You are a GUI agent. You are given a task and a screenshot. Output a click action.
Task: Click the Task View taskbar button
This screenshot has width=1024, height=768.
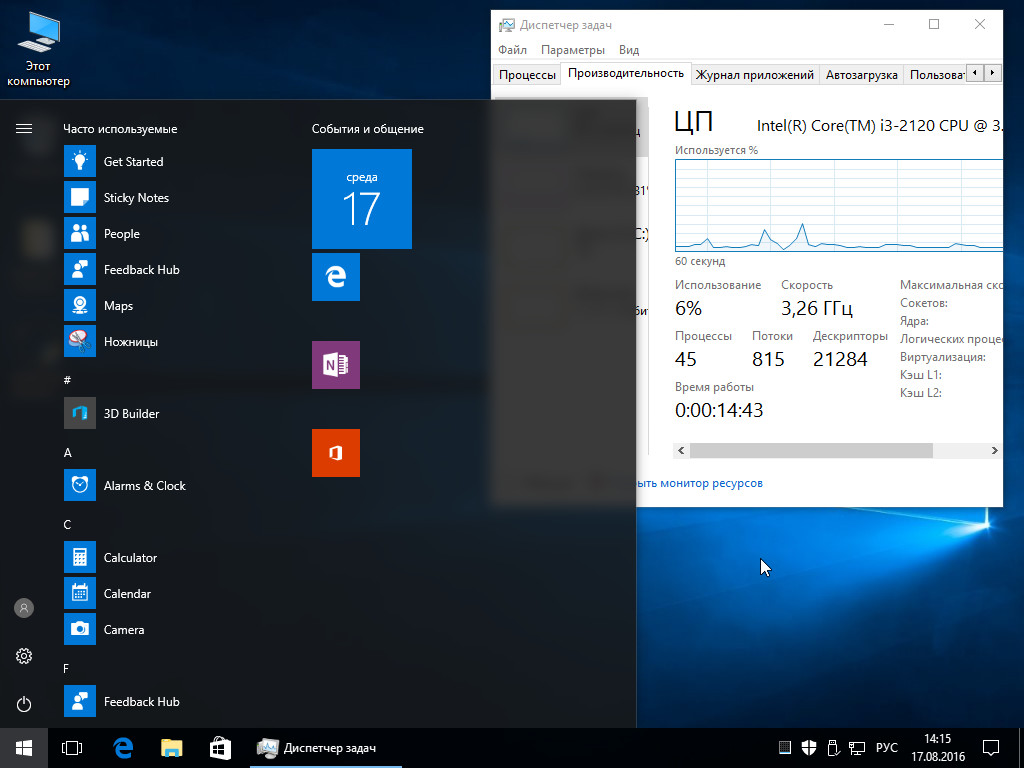pyautogui.click(x=72, y=747)
